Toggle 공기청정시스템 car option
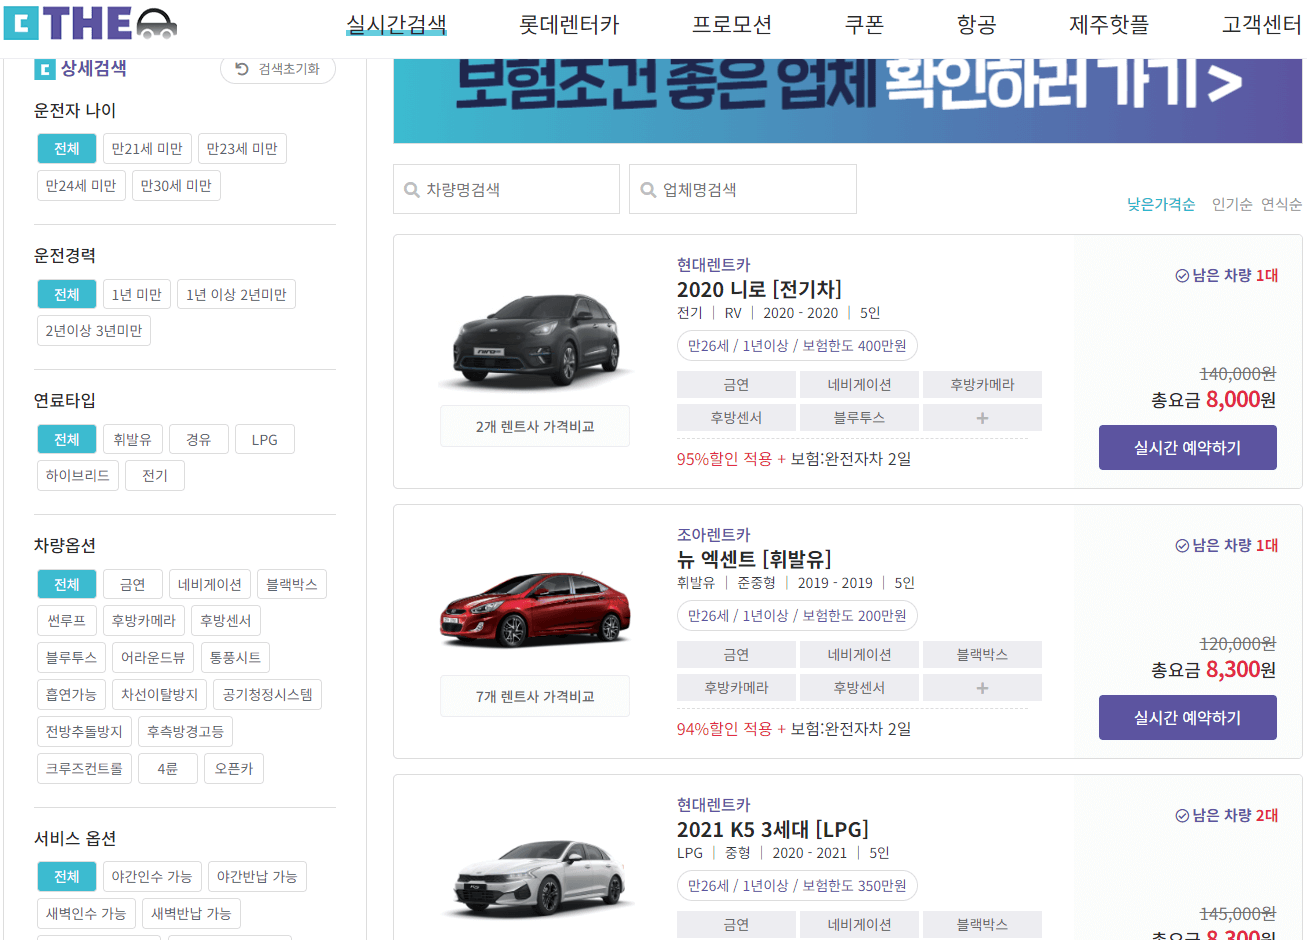Viewport: 1307px width, 940px height. pyautogui.click(x=268, y=695)
